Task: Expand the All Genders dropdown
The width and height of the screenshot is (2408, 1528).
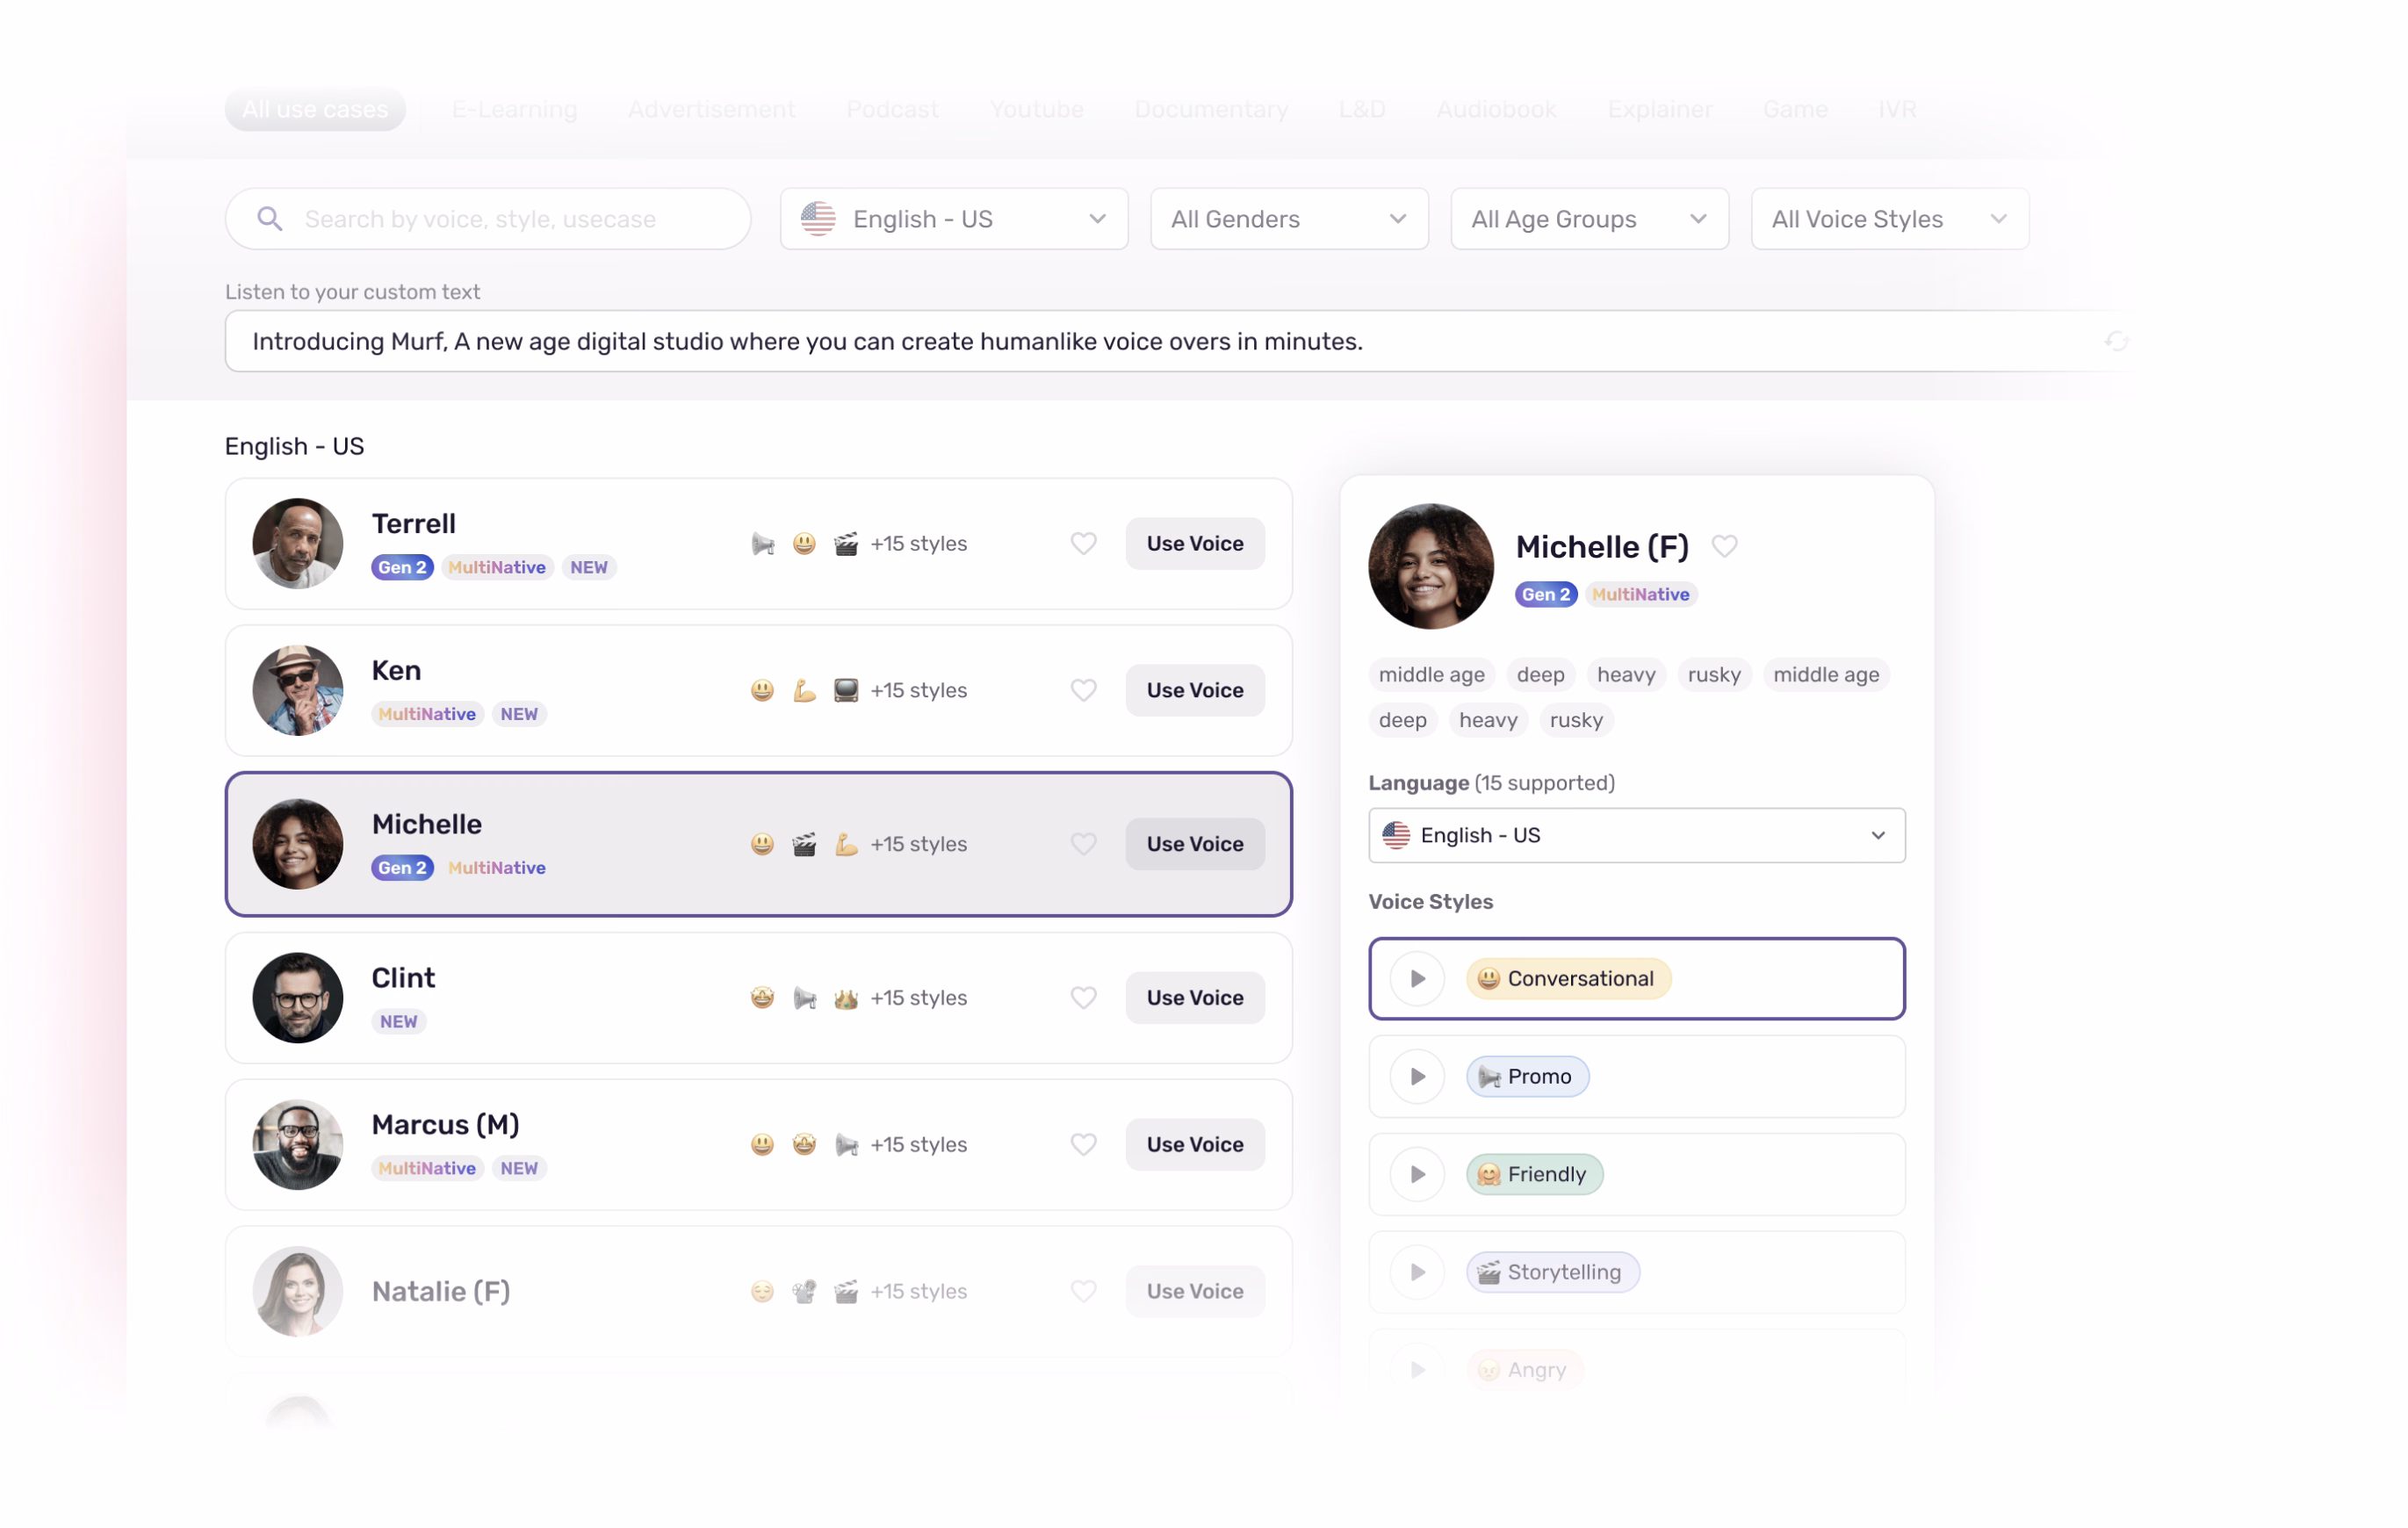Action: point(1288,218)
